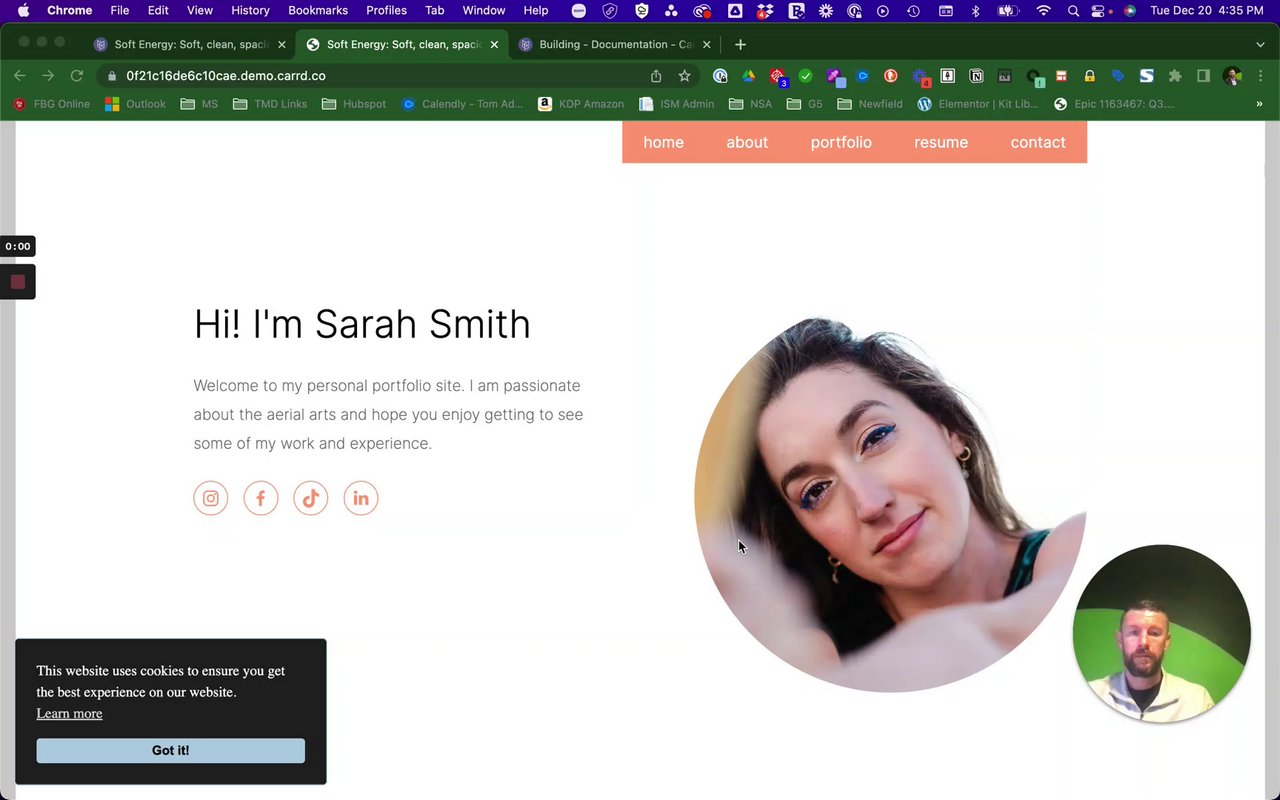Go to the about nav item

(x=747, y=142)
